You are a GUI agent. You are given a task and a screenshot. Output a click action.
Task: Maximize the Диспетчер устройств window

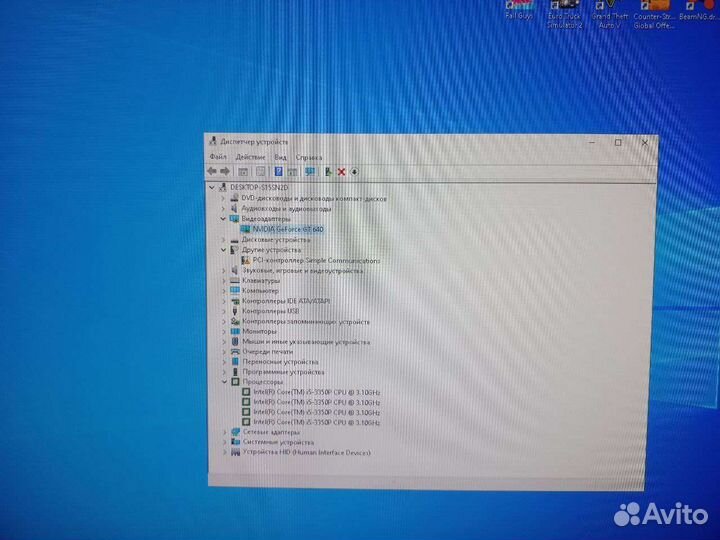tap(618, 143)
